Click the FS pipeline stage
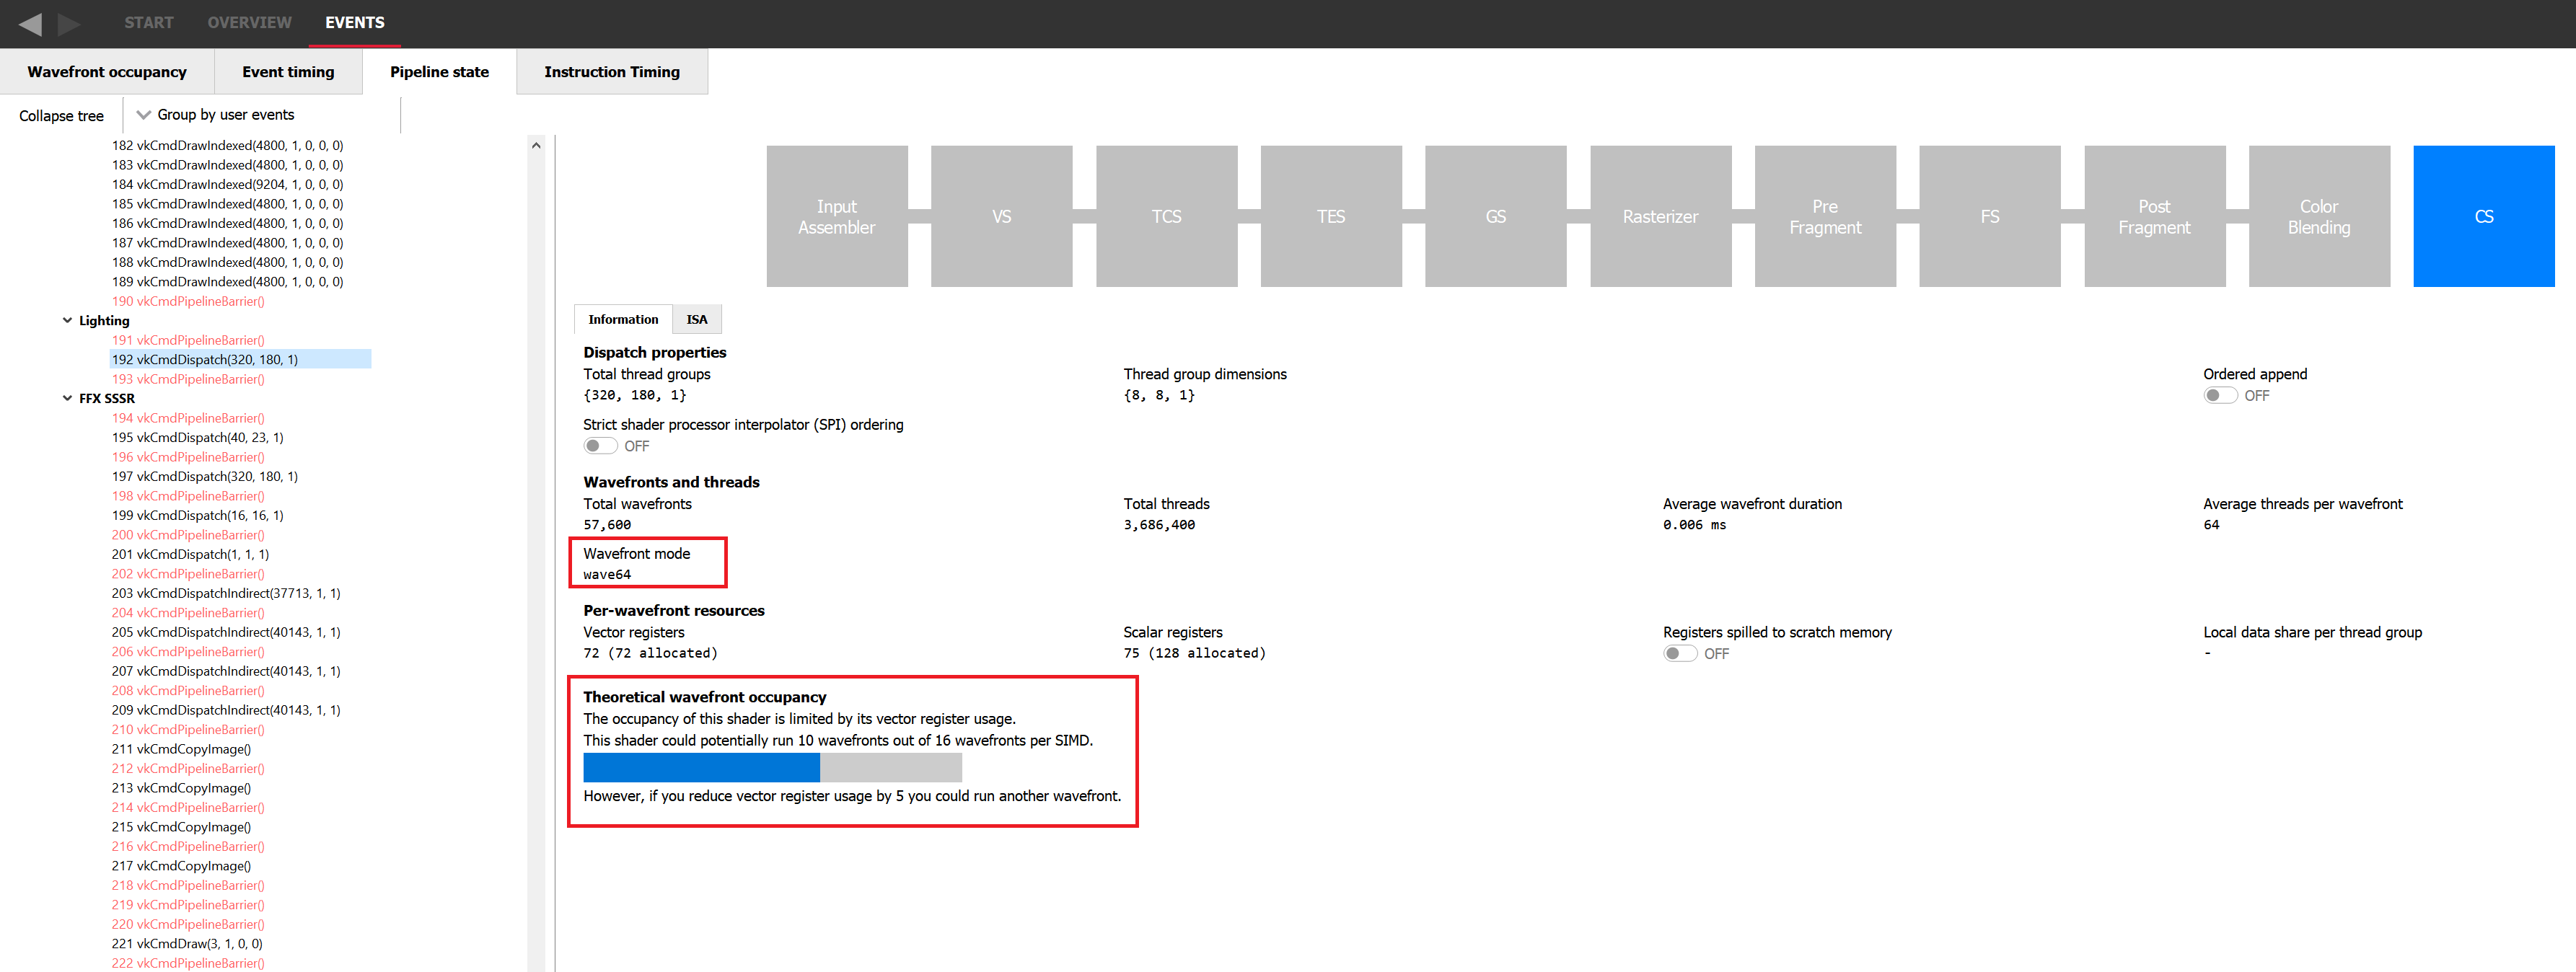Image resolution: width=2576 pixels, height=972 pixels. coord(1989,215)
